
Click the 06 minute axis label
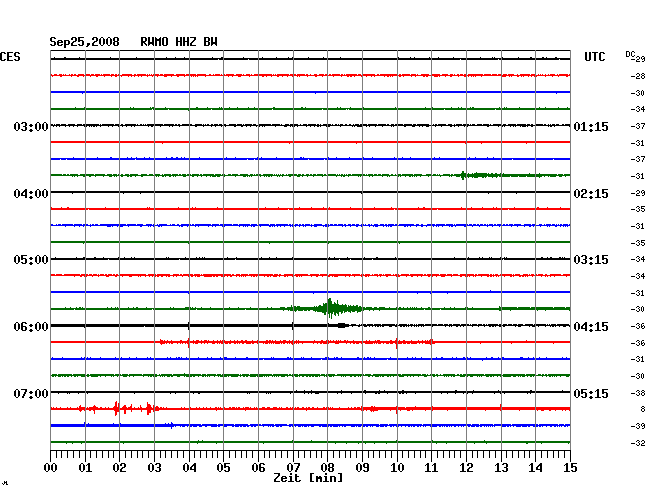(x=258, y=468)
